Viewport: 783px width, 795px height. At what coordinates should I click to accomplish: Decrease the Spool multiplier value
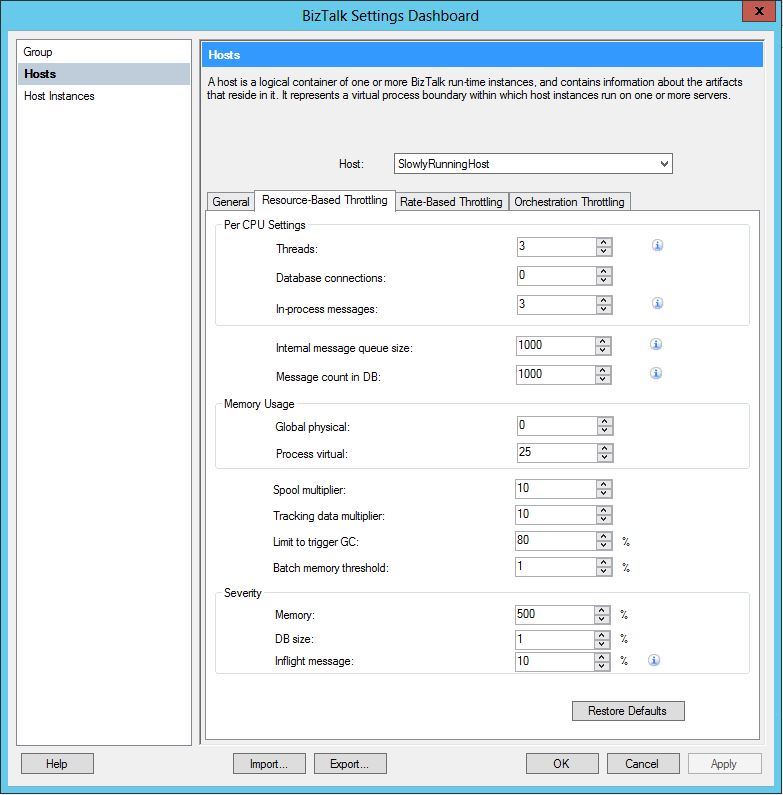(603, 493)
